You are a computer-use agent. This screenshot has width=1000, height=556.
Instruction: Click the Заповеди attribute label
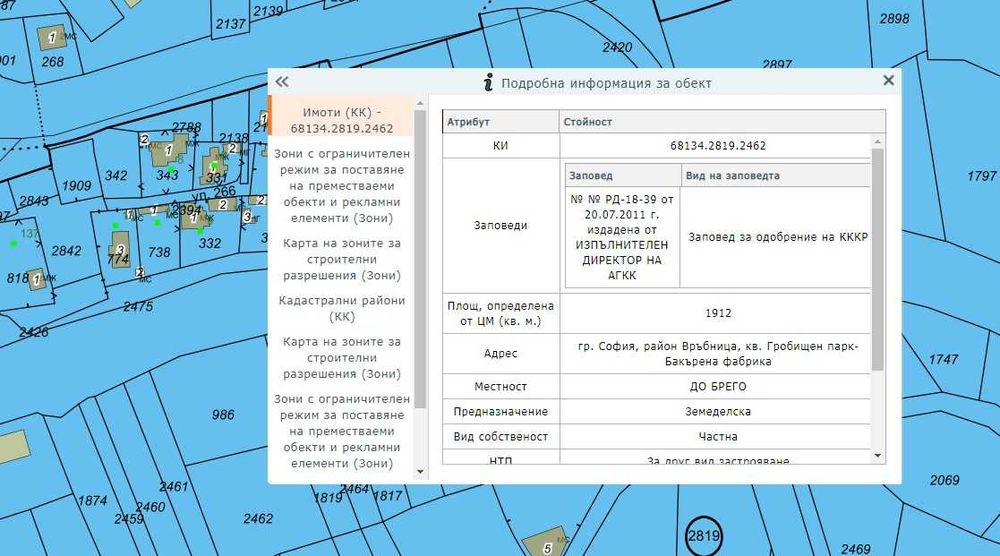pos(501,225)
